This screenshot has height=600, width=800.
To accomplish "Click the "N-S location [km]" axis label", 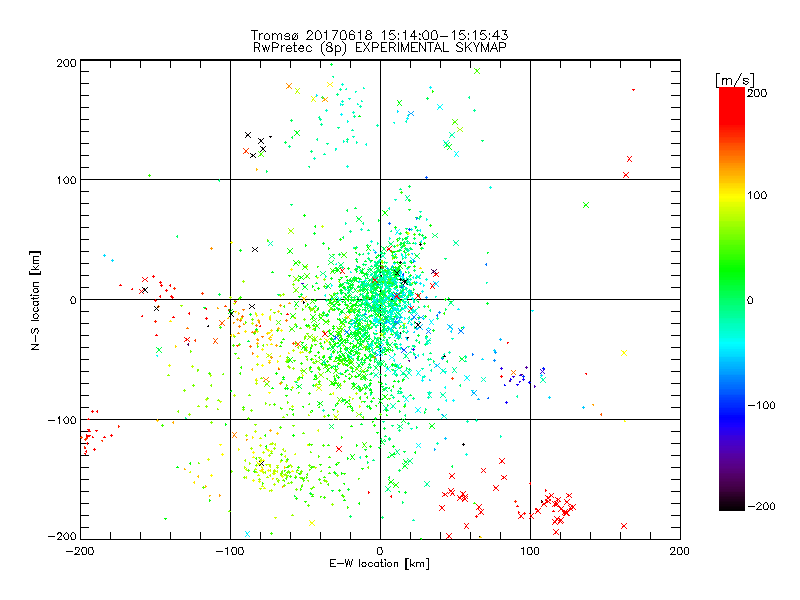I will pos(35,300).
